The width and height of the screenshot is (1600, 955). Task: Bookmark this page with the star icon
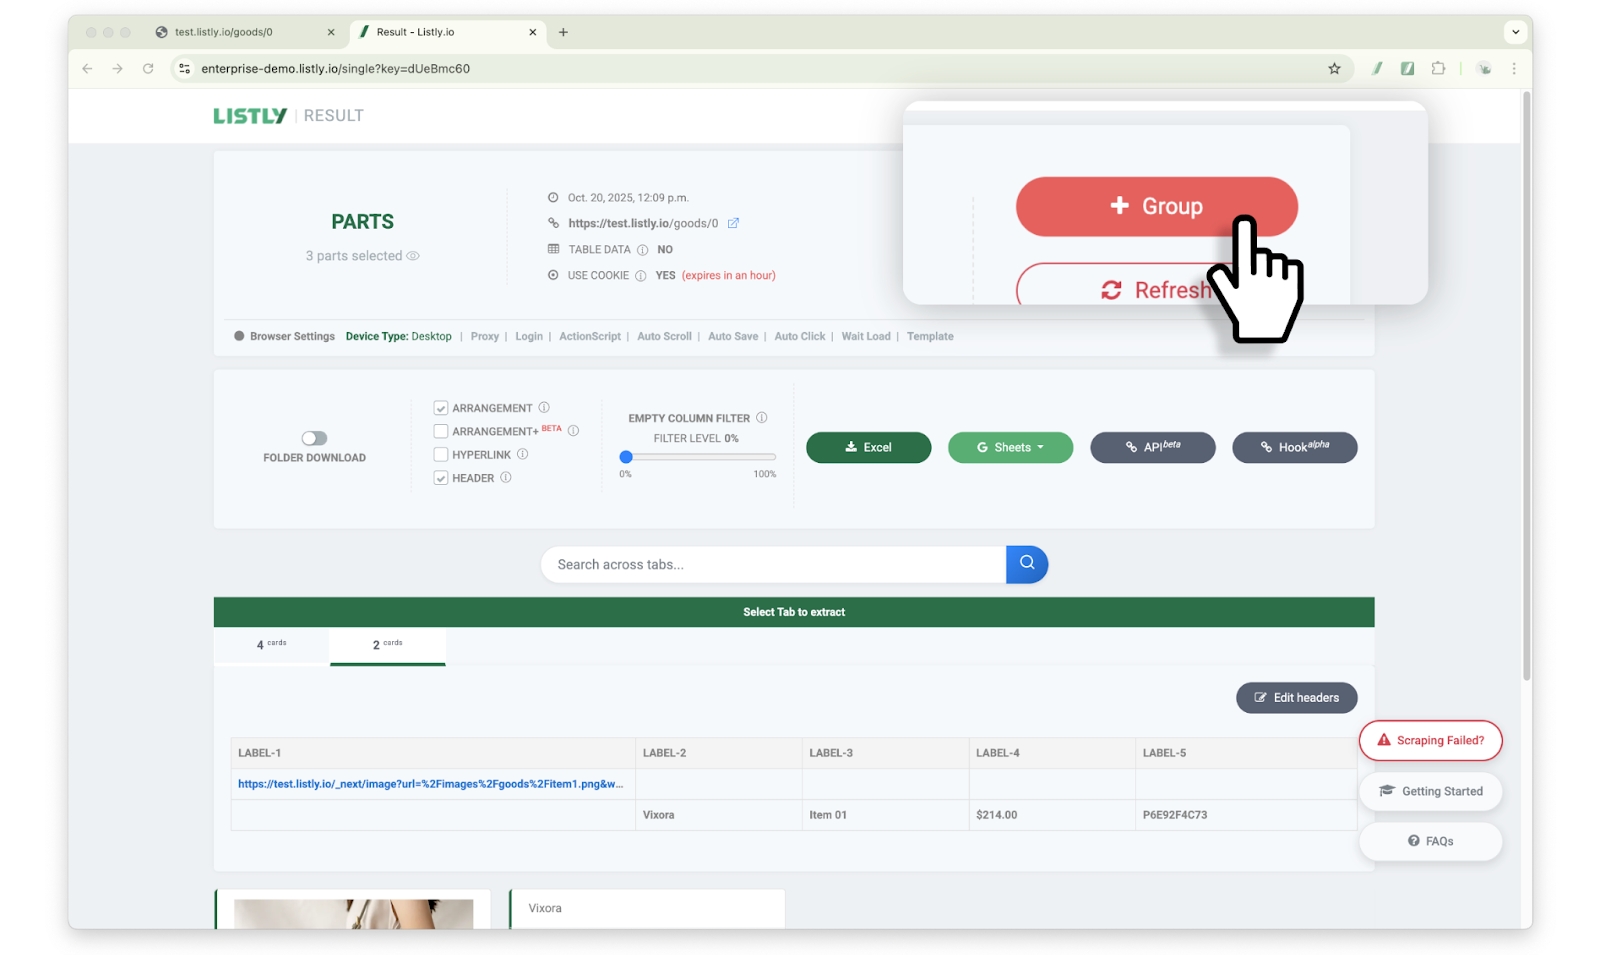coord(1334,69)
